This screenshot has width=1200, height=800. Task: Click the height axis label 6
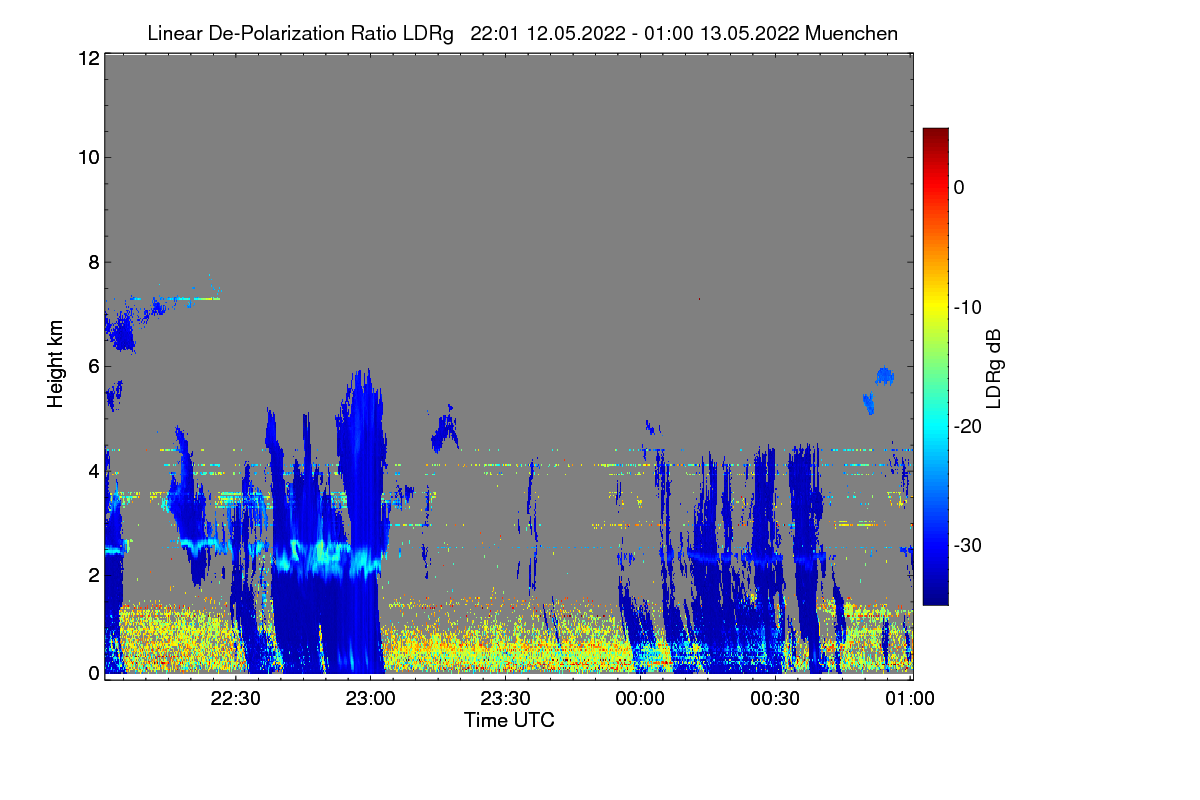click(x=93, y=367)
